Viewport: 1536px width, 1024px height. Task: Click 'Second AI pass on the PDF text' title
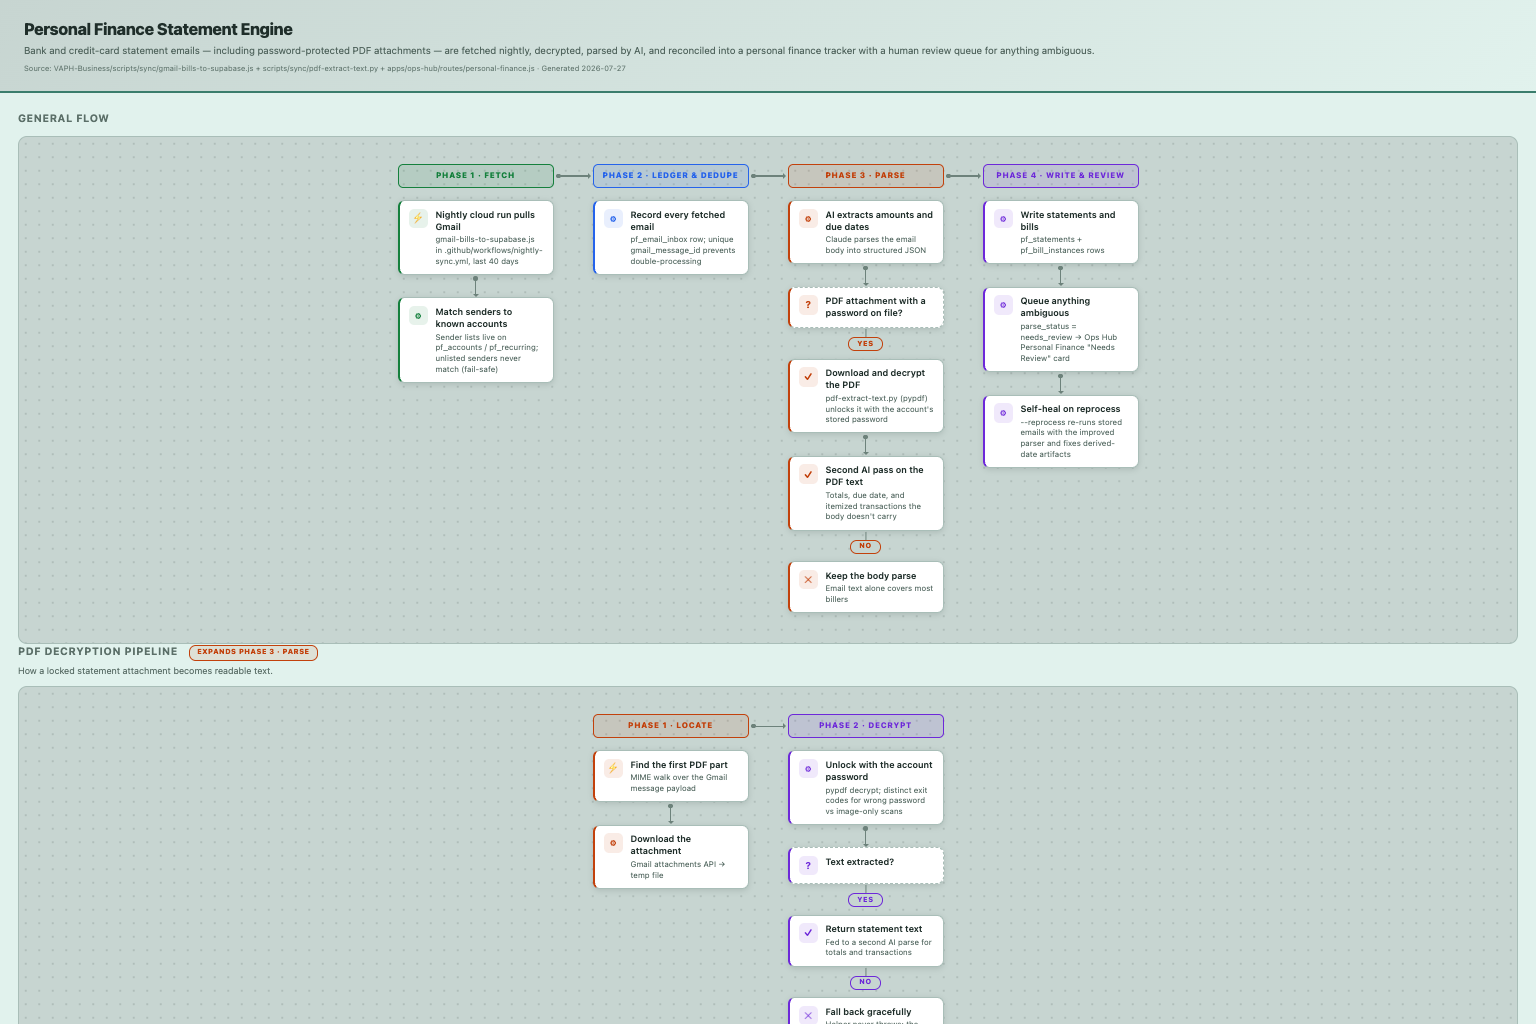tap(875, 476)
